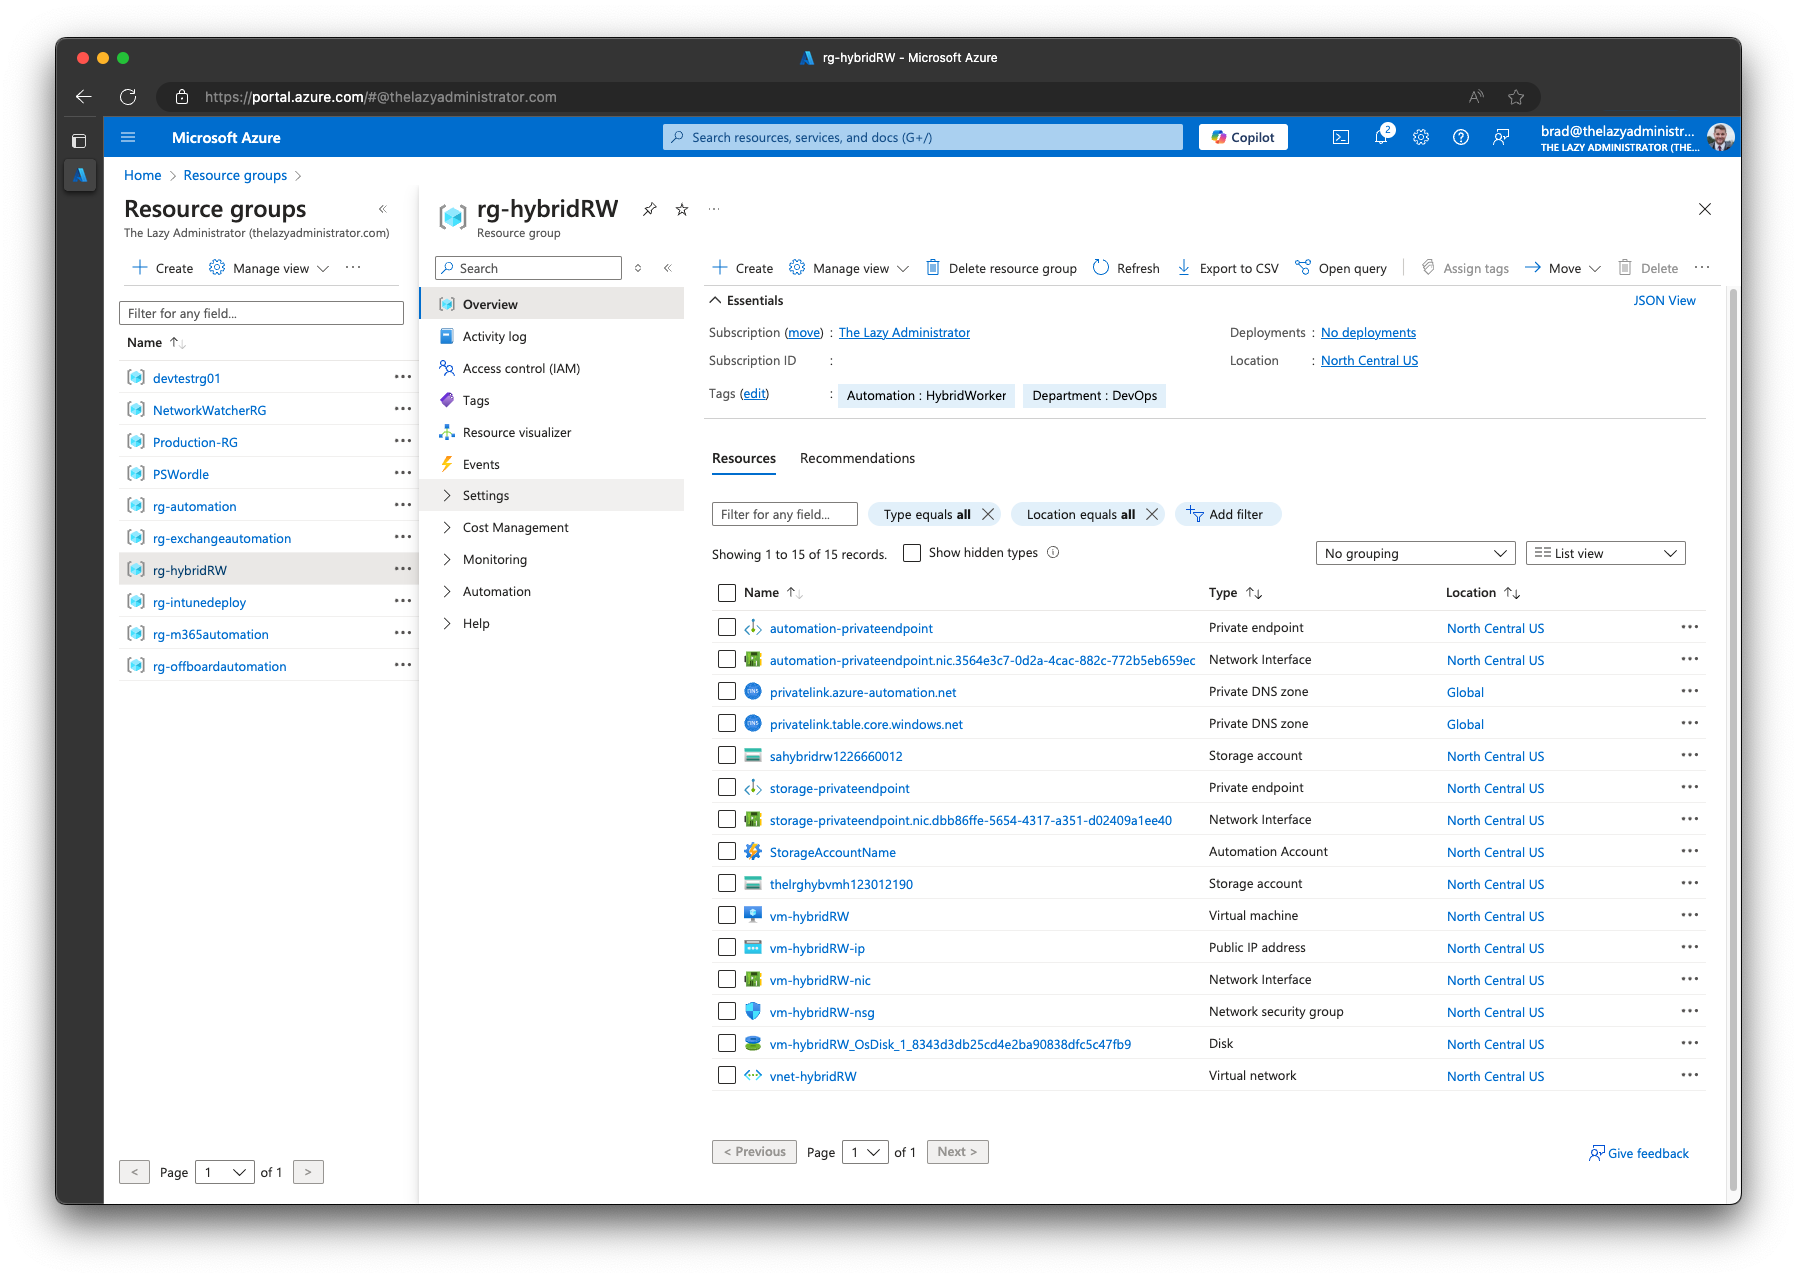
Task: Sort resources by Location column
Action: point(1512,593)
